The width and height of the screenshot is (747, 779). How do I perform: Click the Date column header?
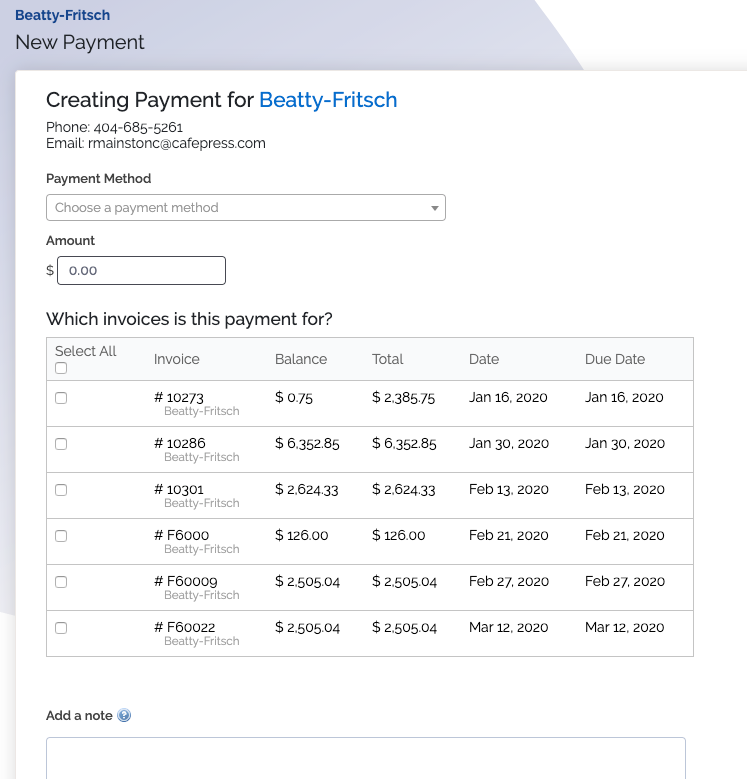coord(484,359)
